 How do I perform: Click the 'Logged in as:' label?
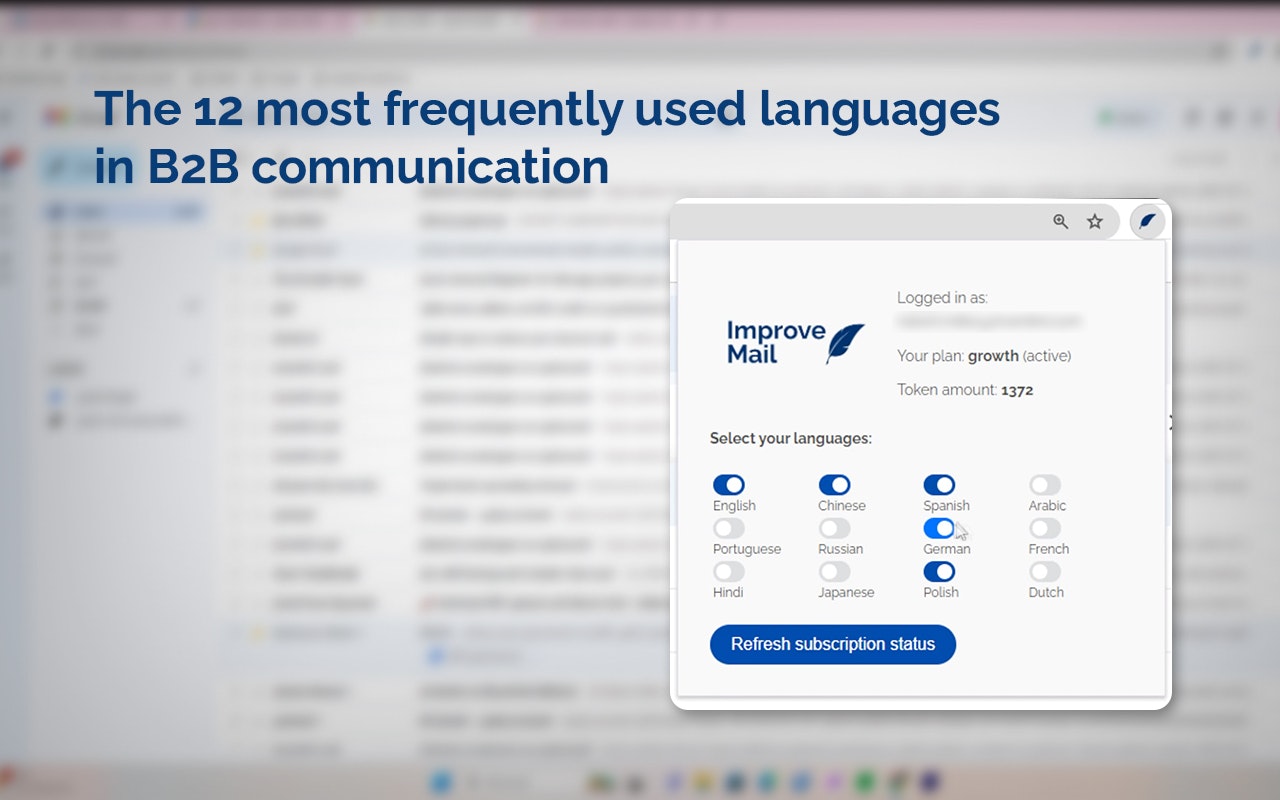click(x=942, y=298)
